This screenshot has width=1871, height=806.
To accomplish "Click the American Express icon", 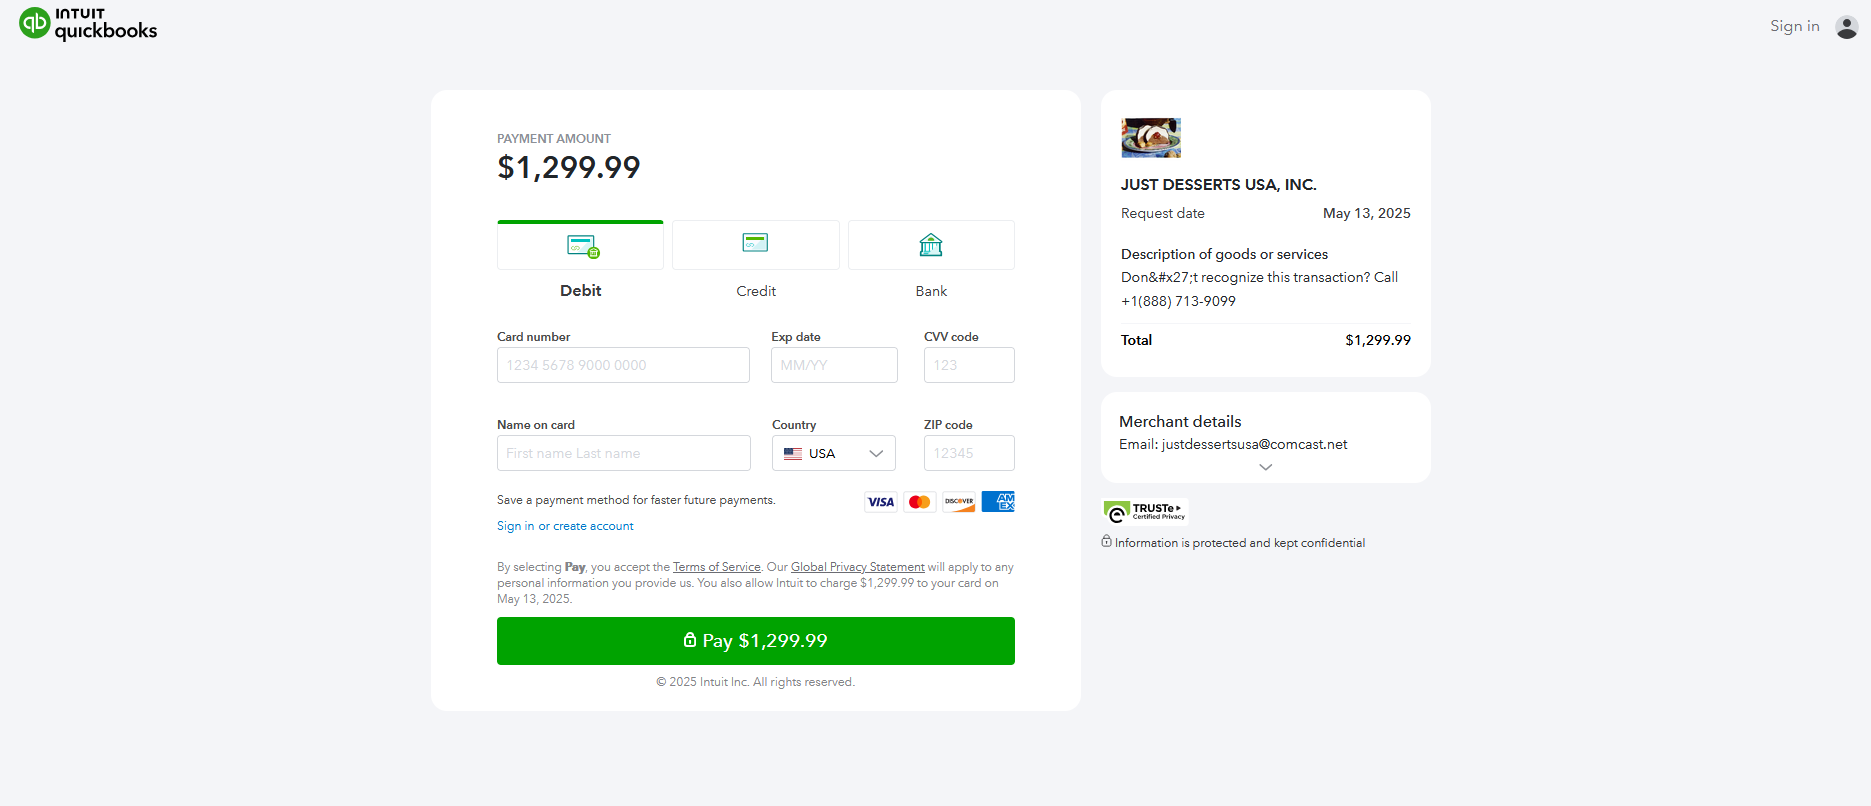I will tap(997, 501).
